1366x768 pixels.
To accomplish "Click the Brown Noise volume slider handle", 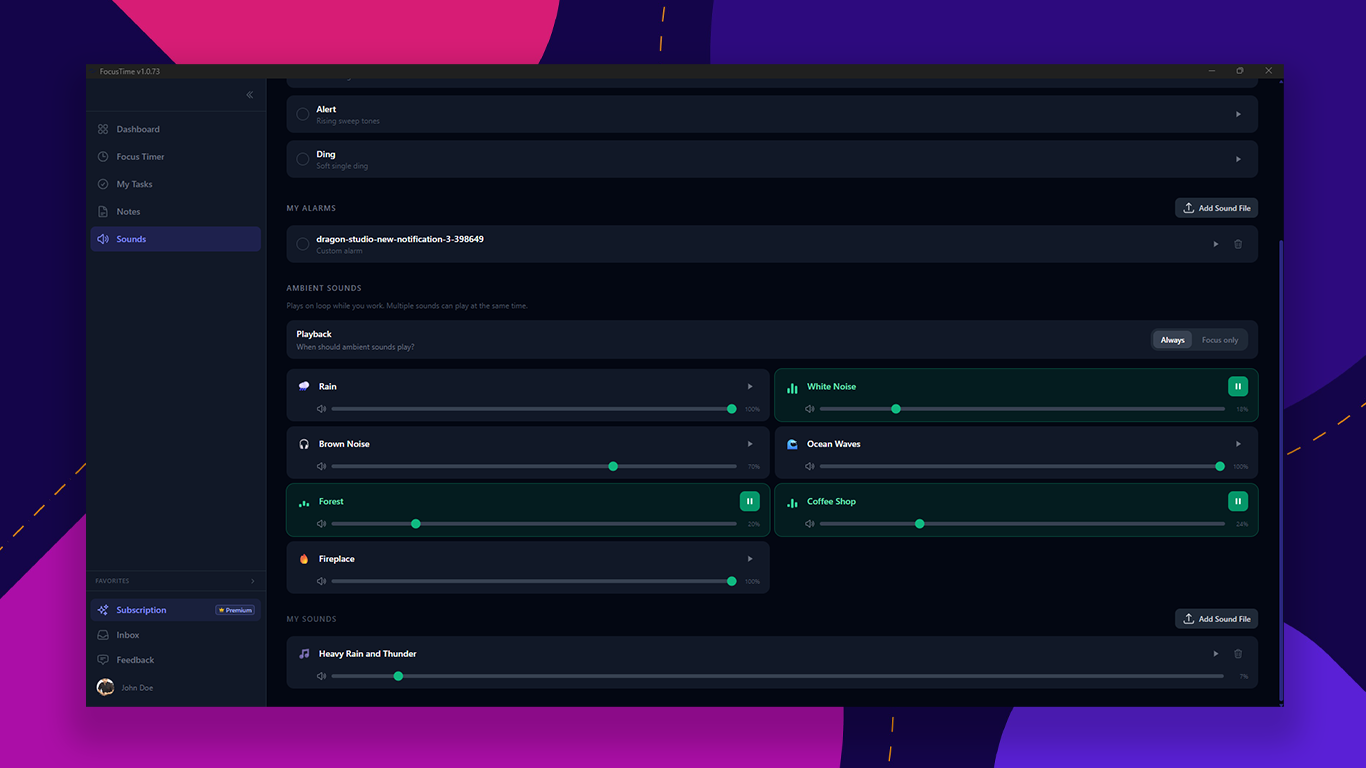I will (x=613, y=467).
